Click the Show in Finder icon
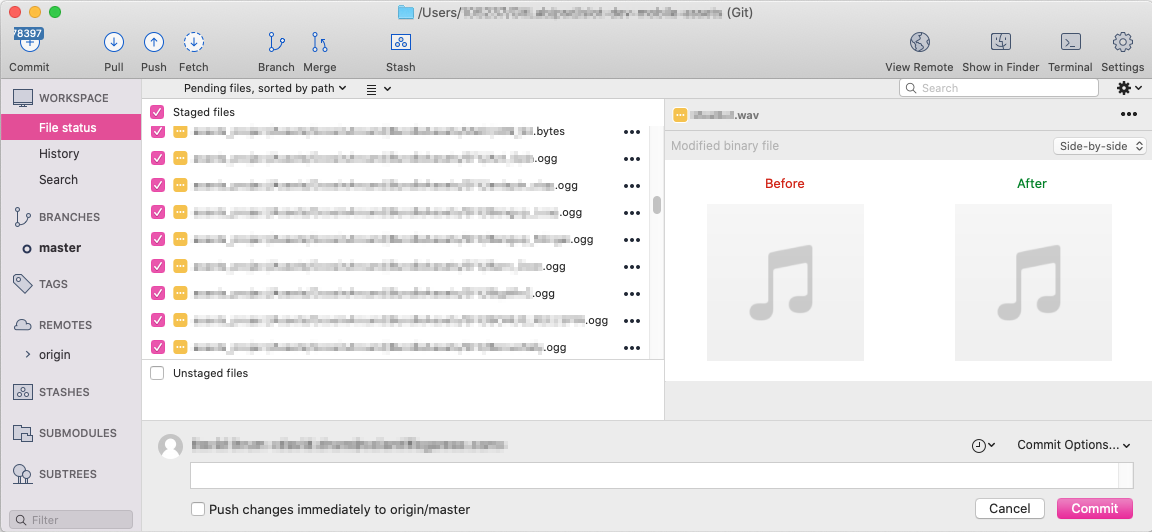 click(x=1001, y=42)
